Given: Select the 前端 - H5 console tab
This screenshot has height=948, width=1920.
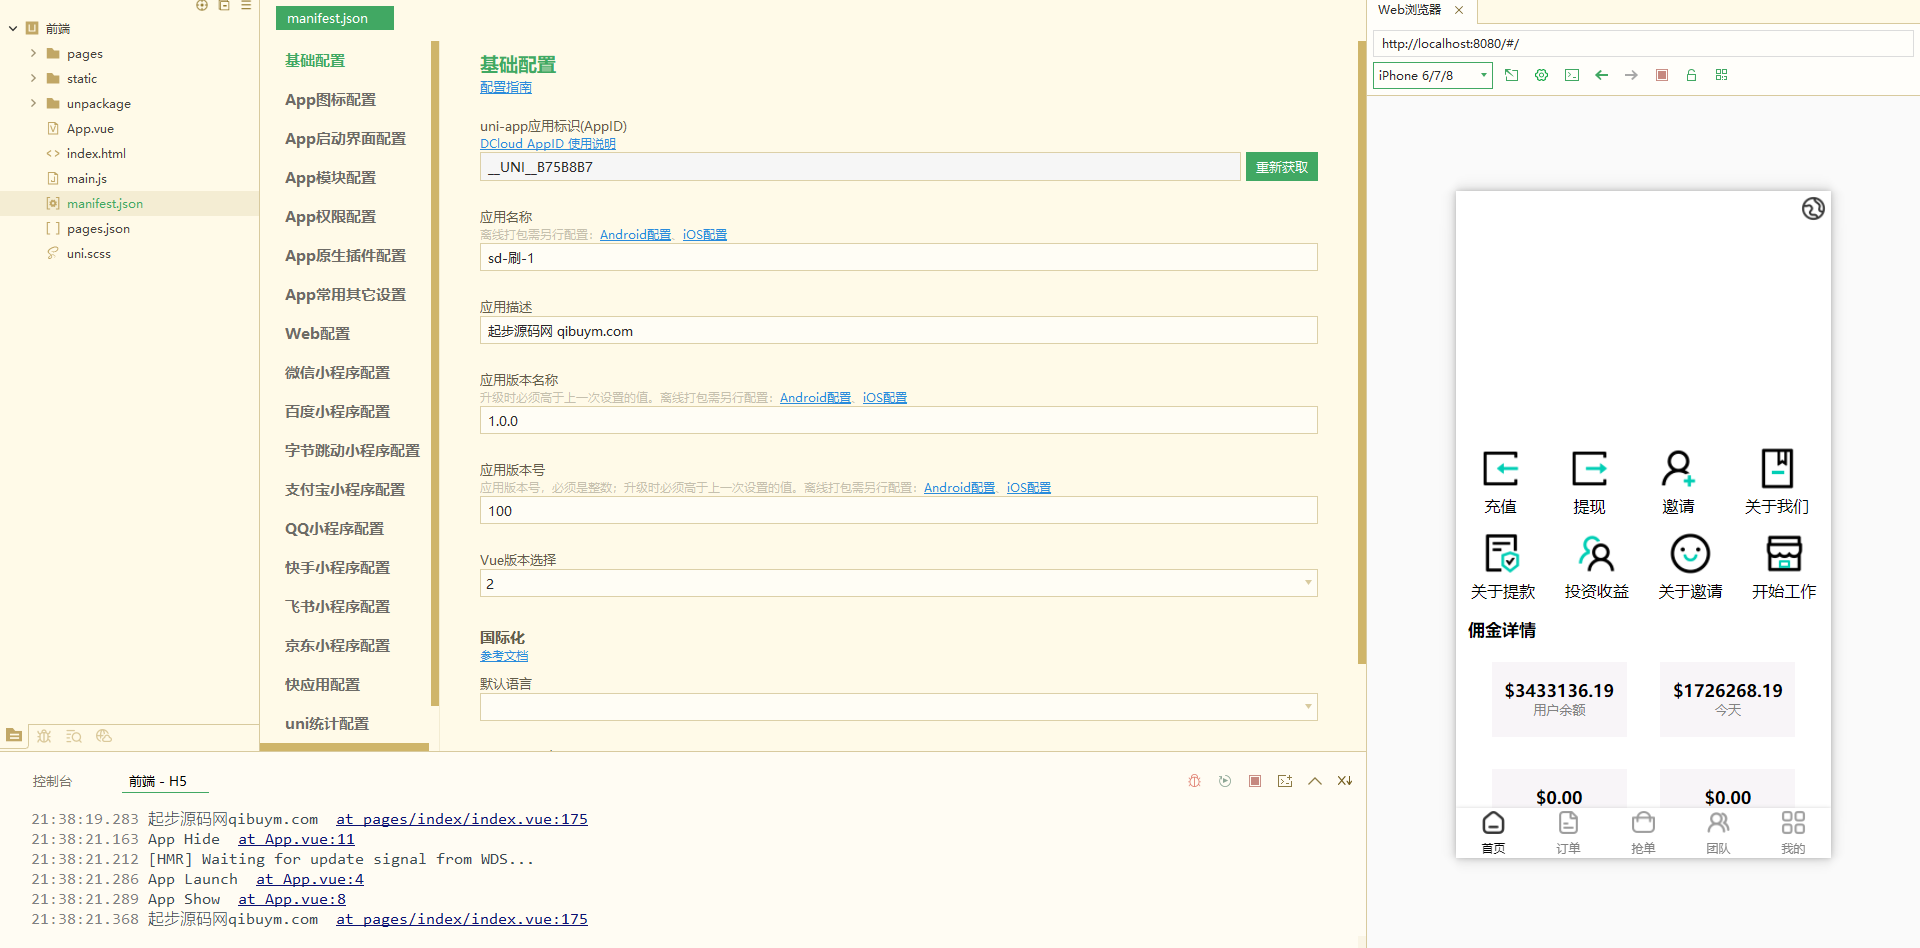Looking at the screenshot, I should [x=158, y=781].
